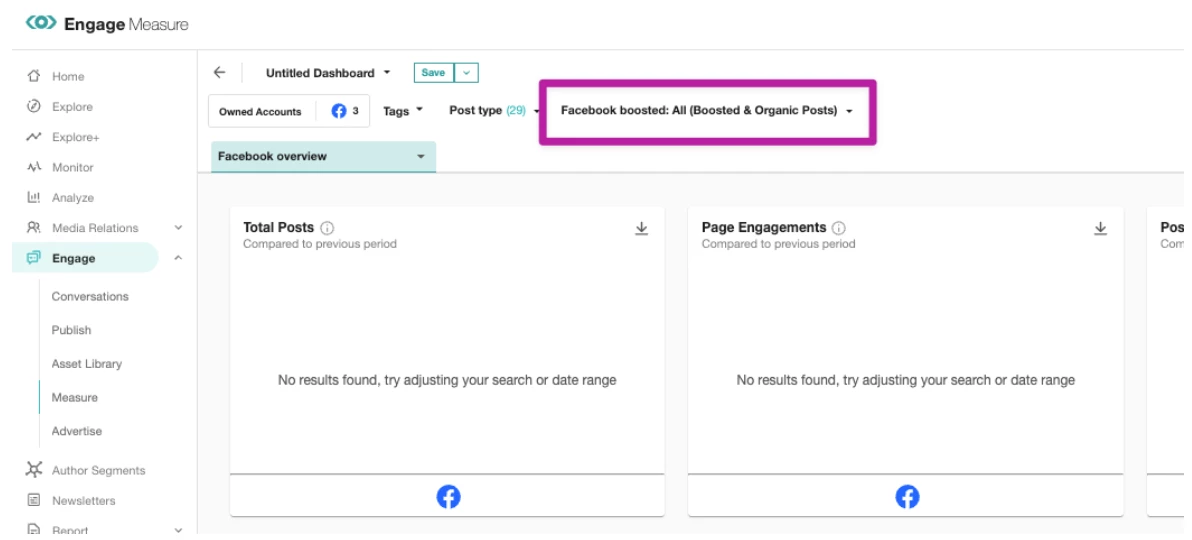Image resolution: width=1192 pixels, height=540 pixels.
Task: Click the Author Segments network icon
Action: (x=33, y=470)
